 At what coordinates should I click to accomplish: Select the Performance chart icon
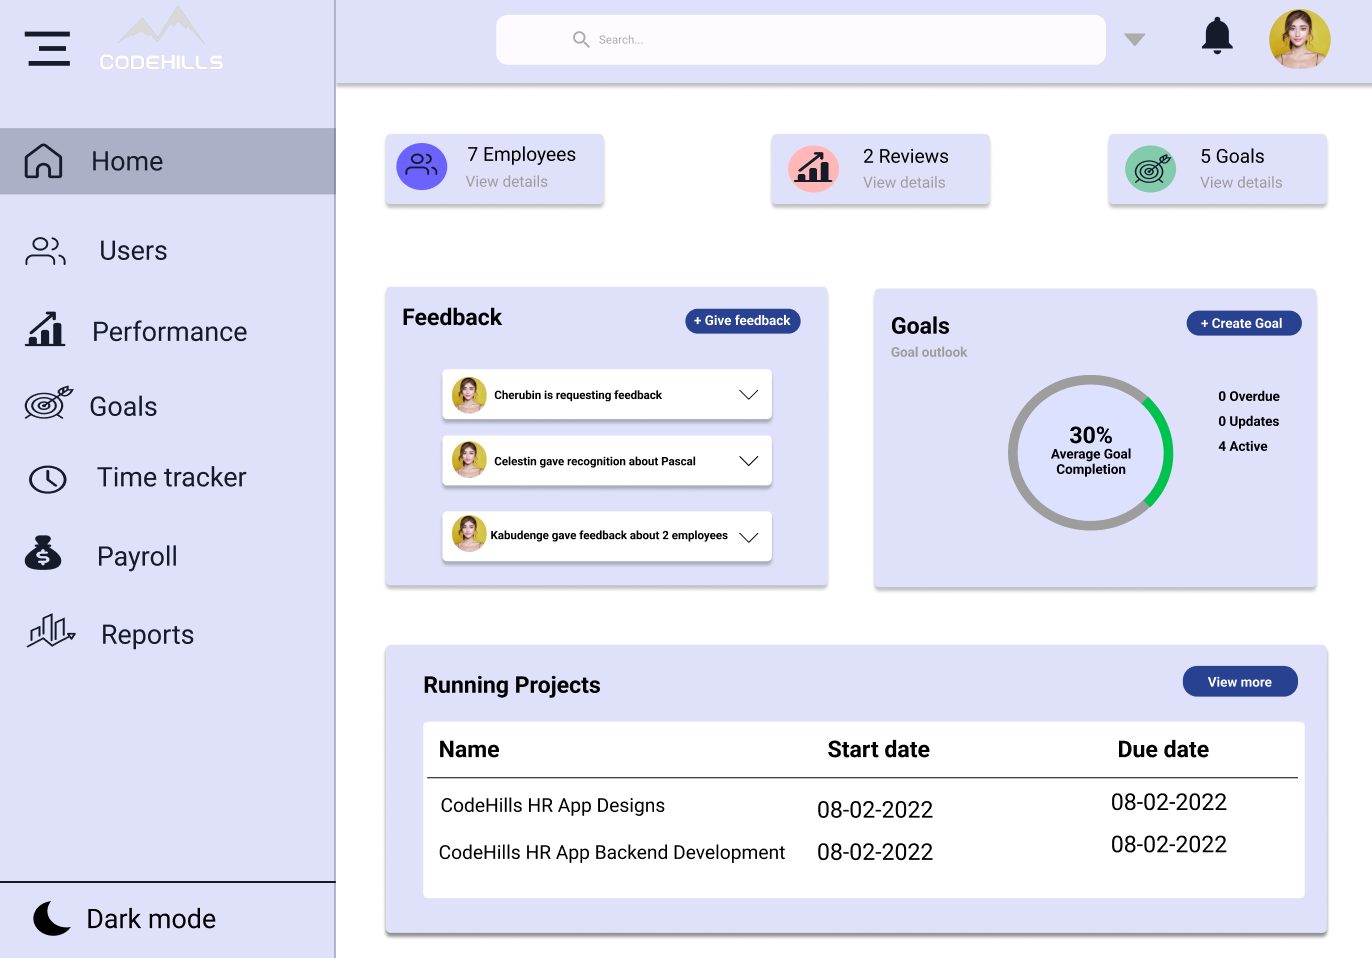point(44,330)
